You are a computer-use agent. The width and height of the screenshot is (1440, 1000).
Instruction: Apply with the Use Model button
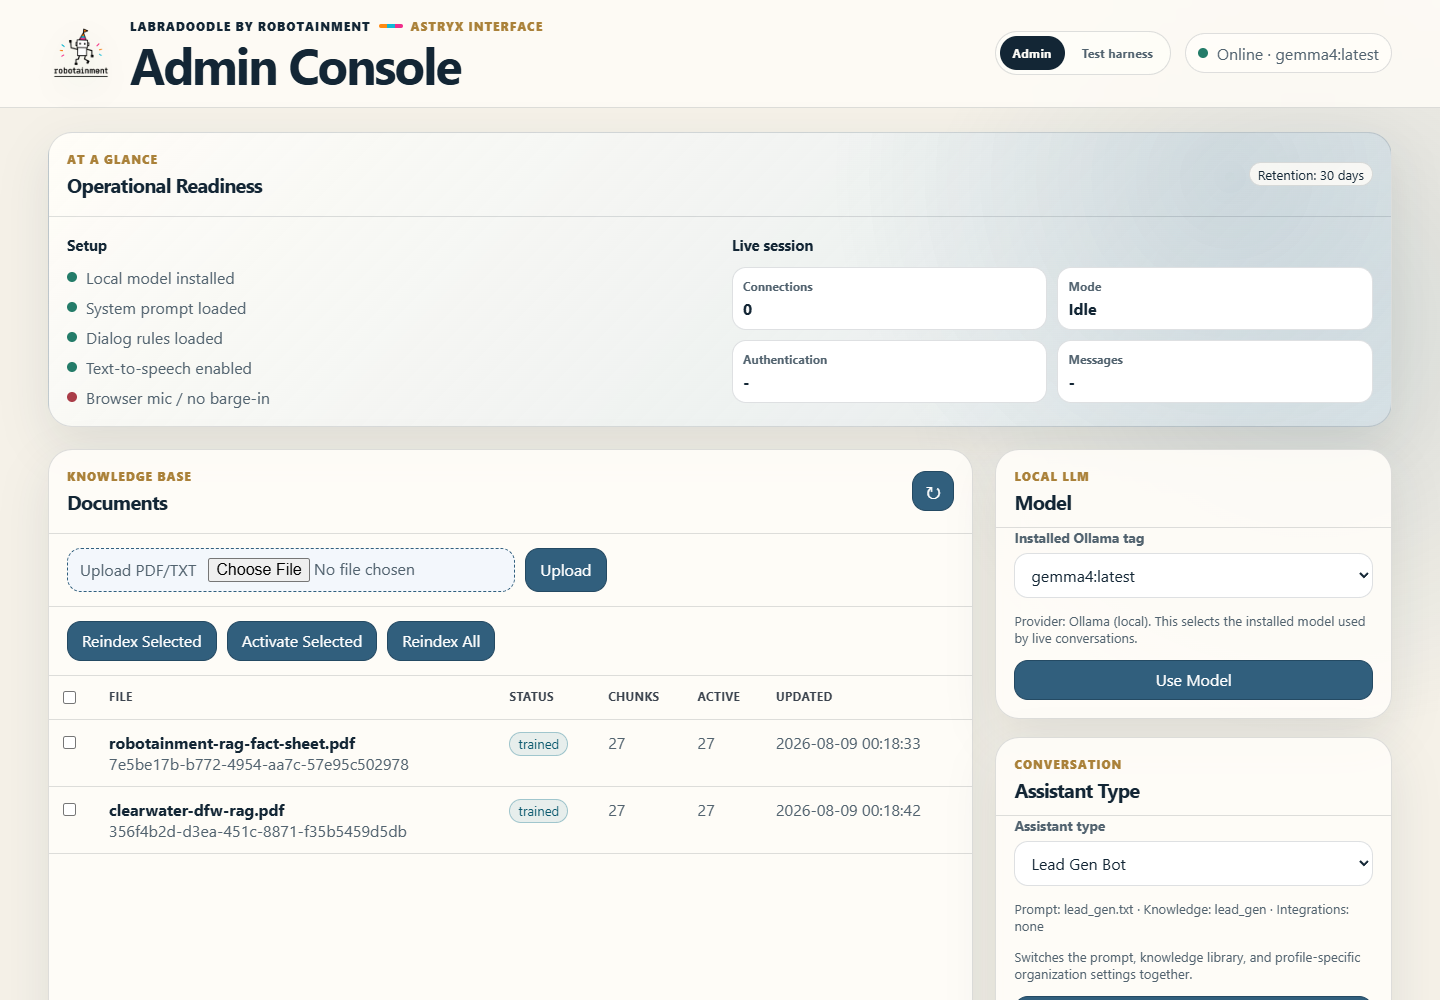1193,680
